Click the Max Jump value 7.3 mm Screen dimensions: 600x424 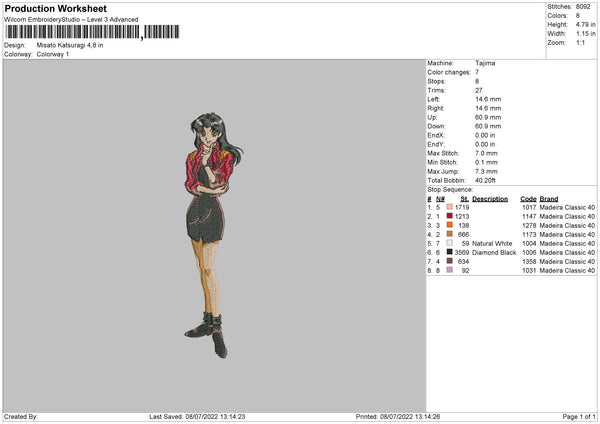(486, 171)
